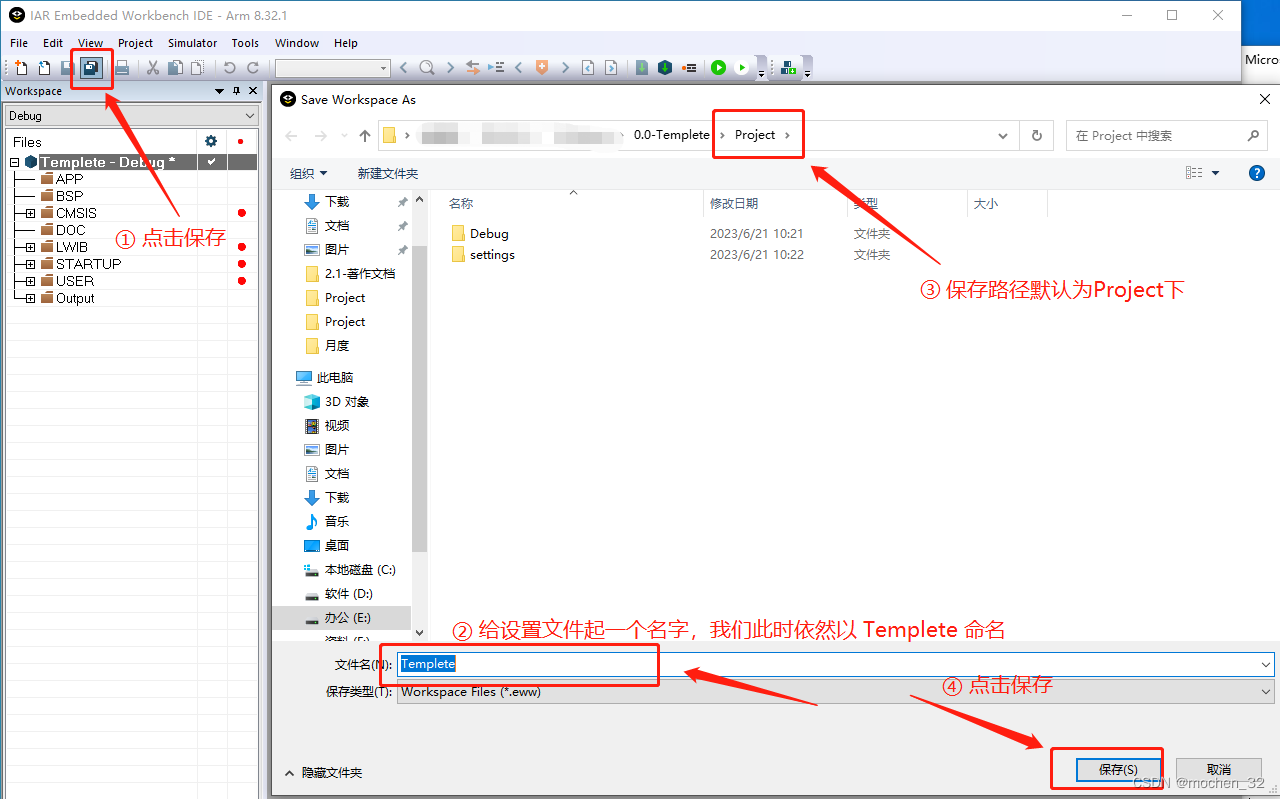Click the Project breadcrumb segment

pos(755,135)
